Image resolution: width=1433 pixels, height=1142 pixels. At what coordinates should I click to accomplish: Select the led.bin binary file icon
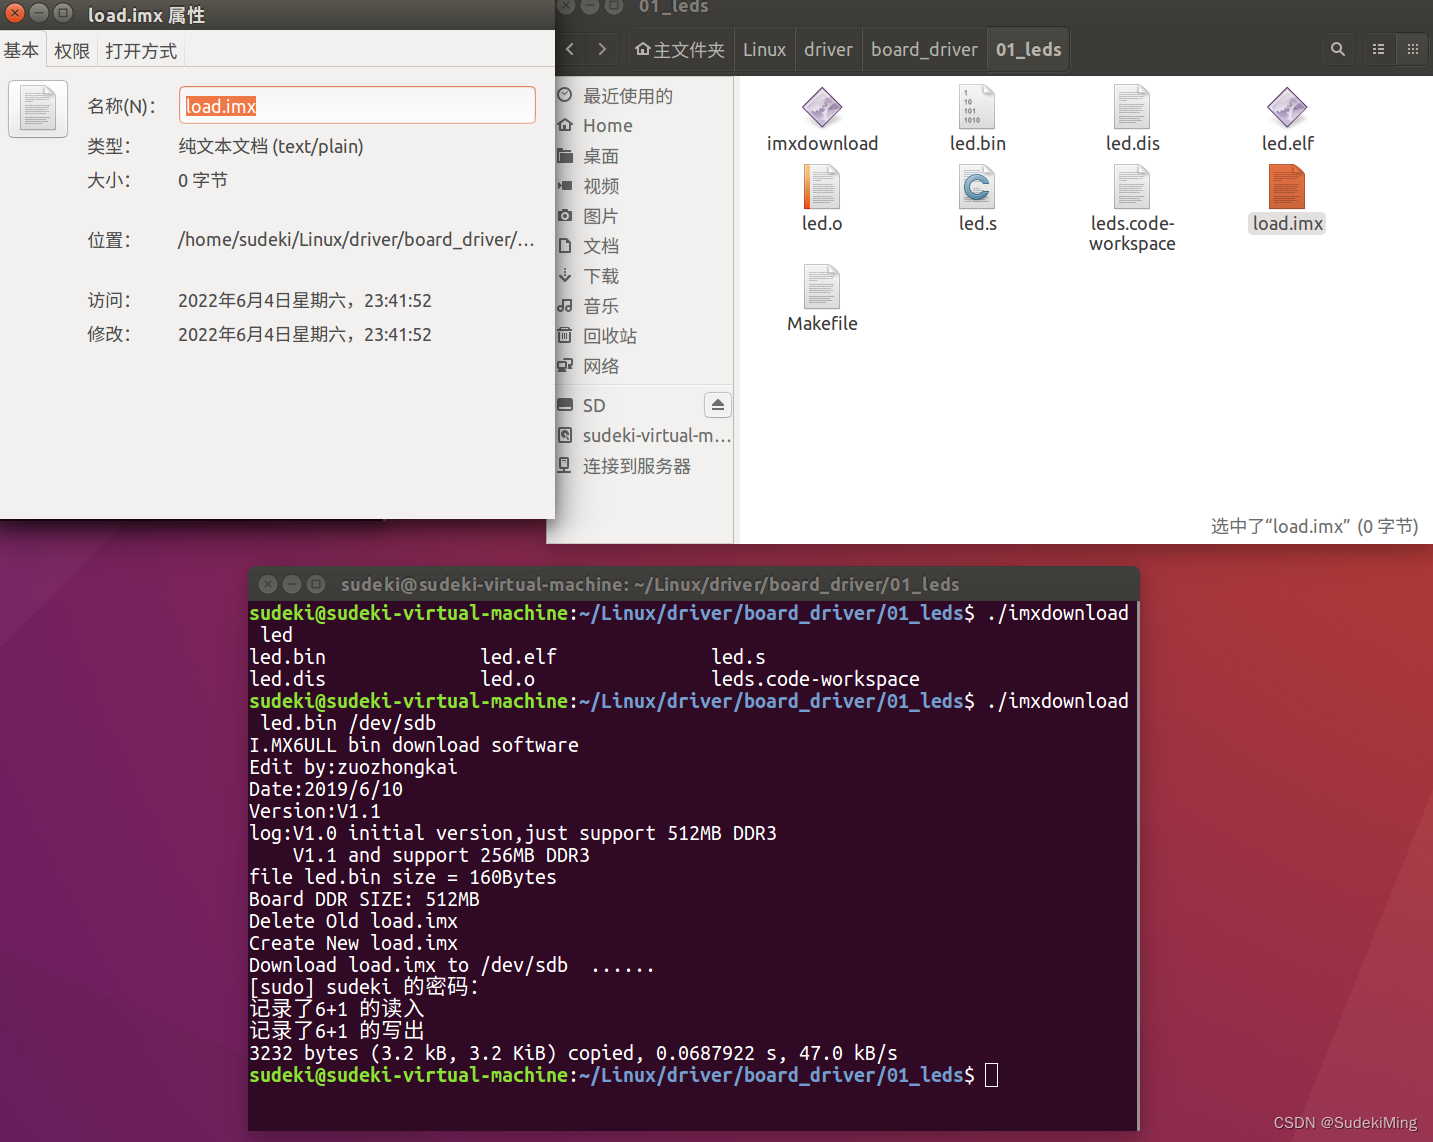(977, 108)
